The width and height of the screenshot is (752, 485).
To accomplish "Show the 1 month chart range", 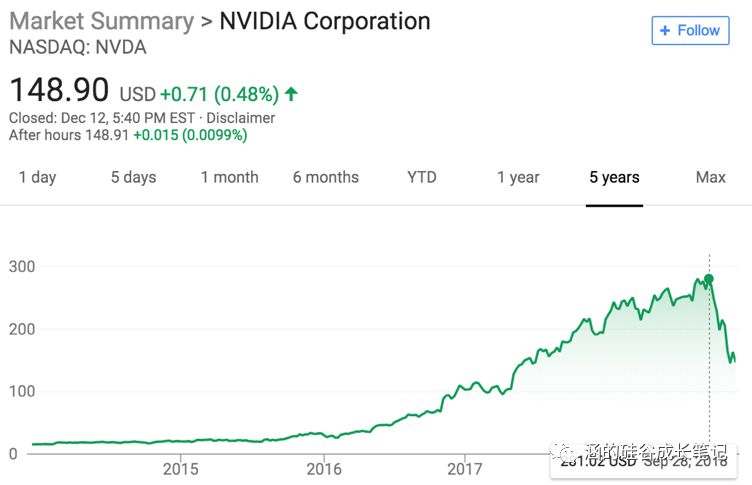I will [229, 177].
